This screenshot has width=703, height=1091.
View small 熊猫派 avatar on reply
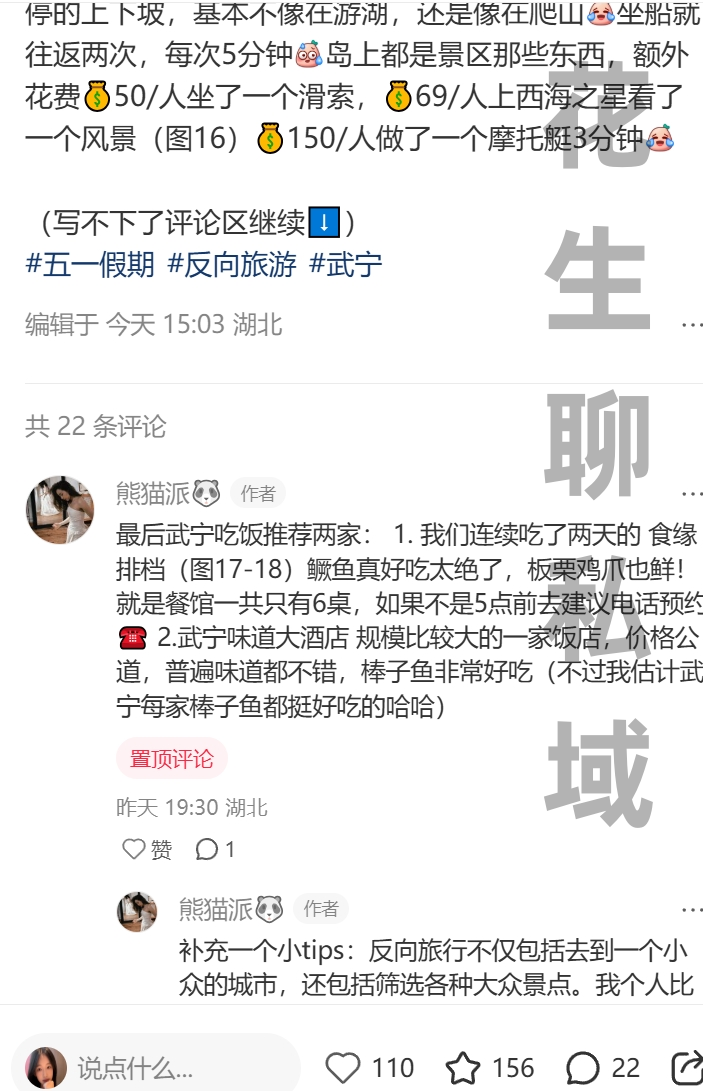click(137, 911)
